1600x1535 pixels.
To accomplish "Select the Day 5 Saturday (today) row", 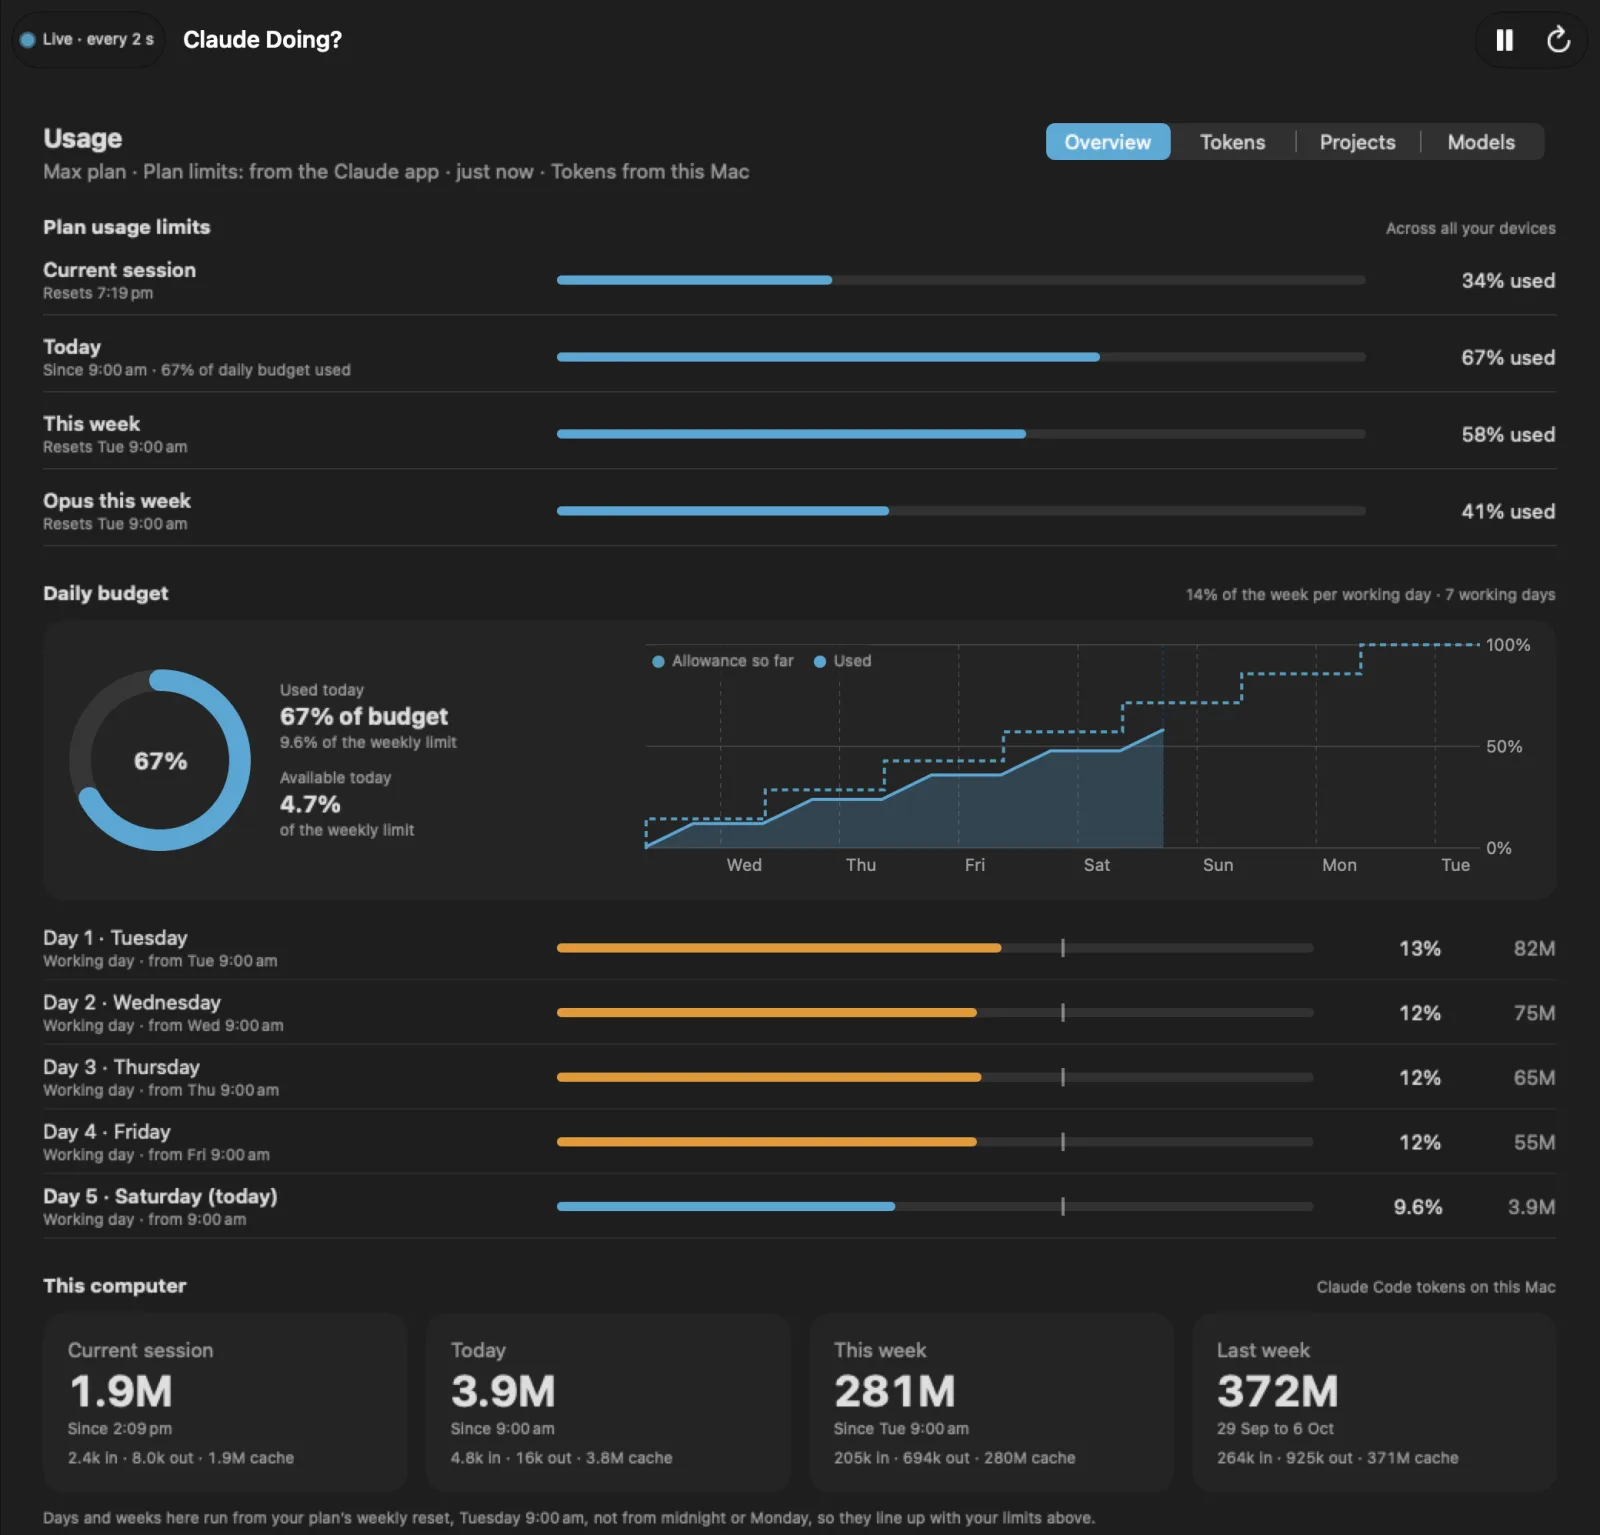I will [799, 1207].
